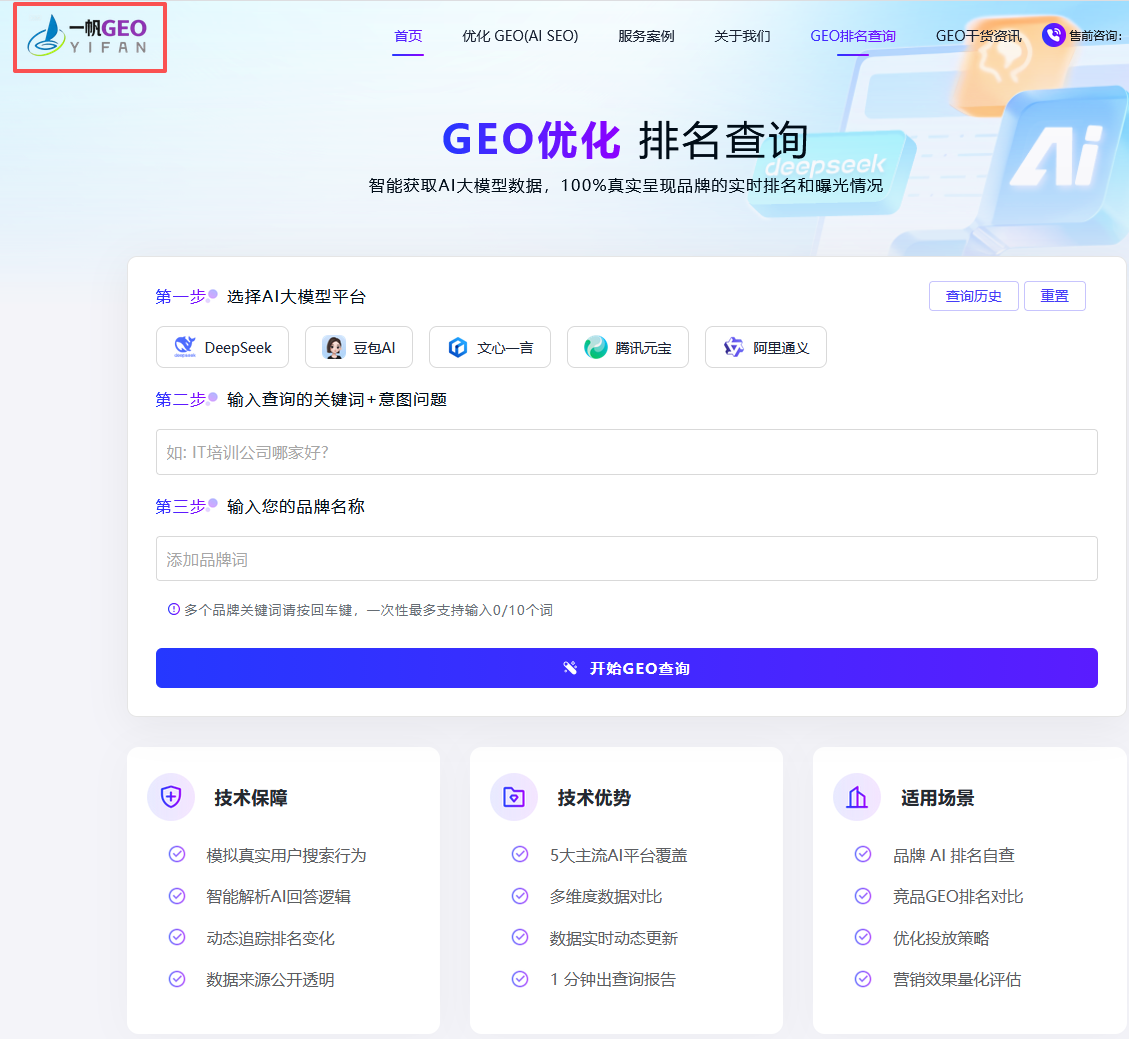
Task: Switch to the 首页 tab
Action: [408, 36]
